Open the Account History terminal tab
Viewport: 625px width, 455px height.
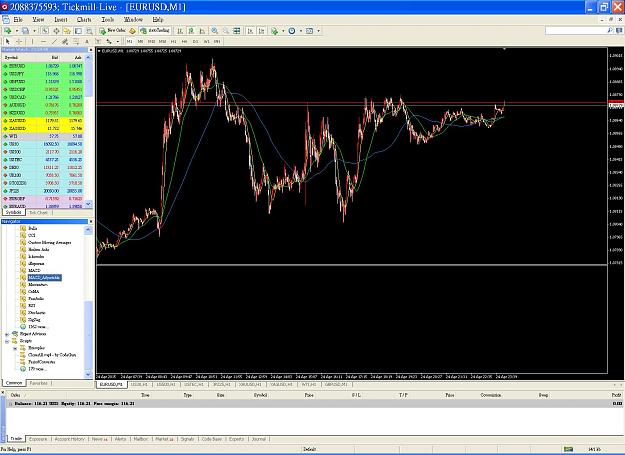[x=70, y=439]
